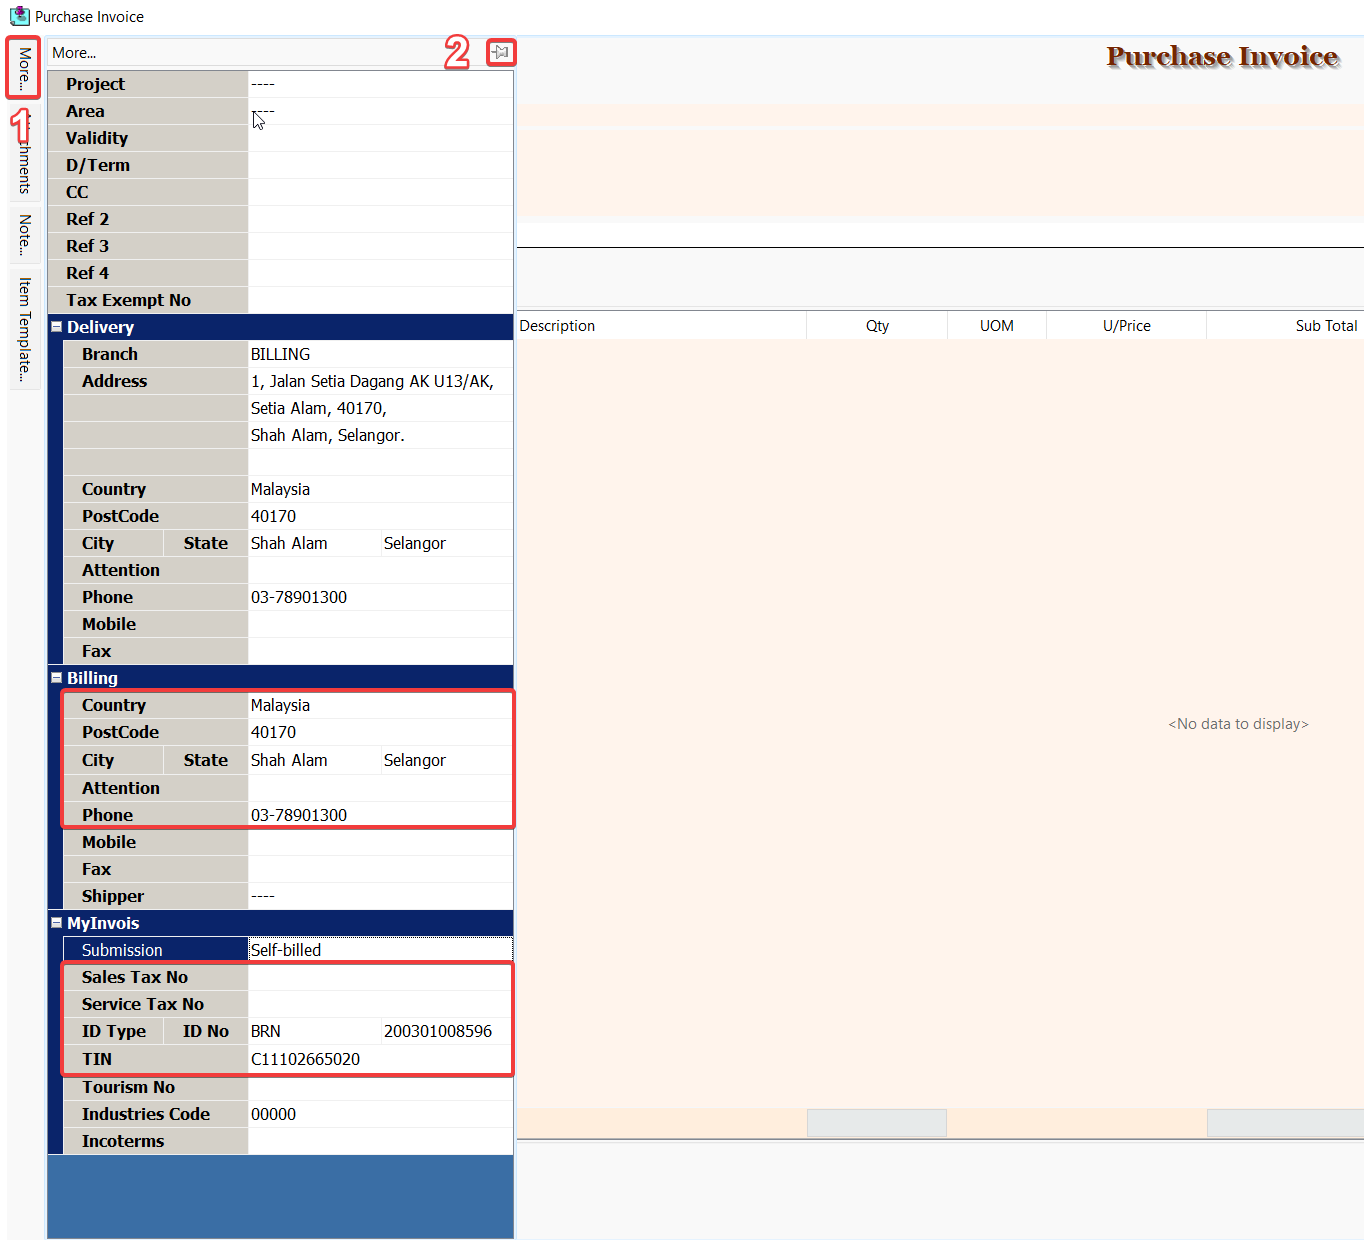
Task: Collapse the MyInvois section
Action: pyautogui.click(x=57, y=923)
